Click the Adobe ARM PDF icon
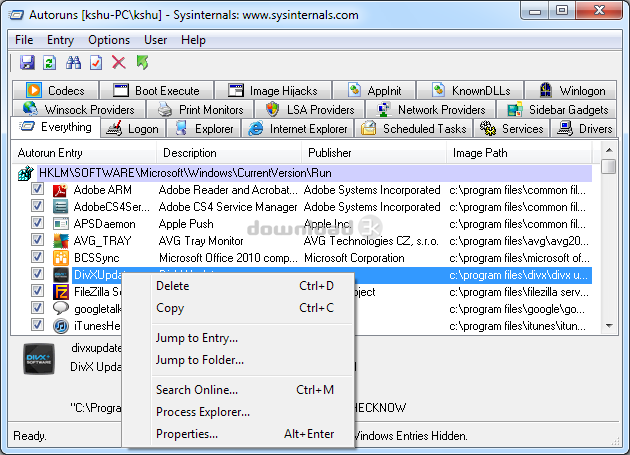 coord(60,190)
